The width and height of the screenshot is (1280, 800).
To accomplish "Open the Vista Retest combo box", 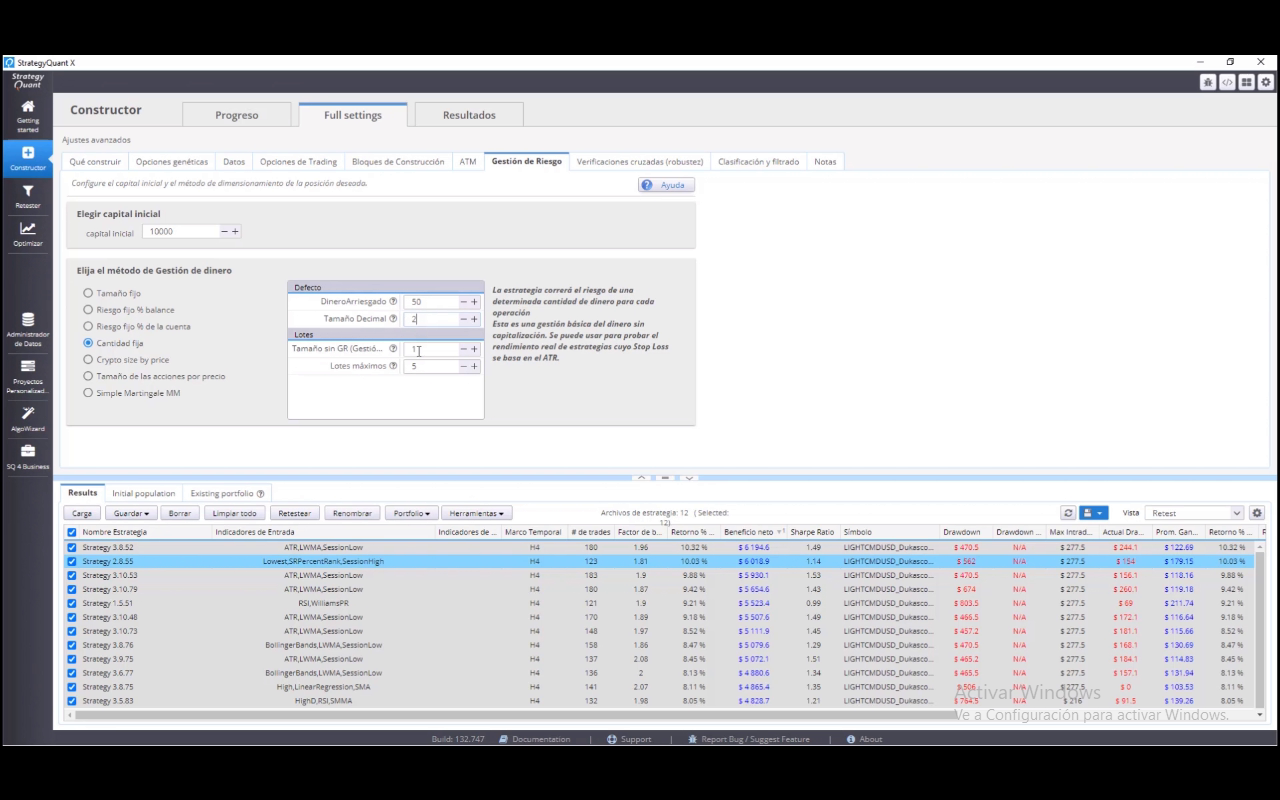I will pyautogui.click(x=1195, y=513).
